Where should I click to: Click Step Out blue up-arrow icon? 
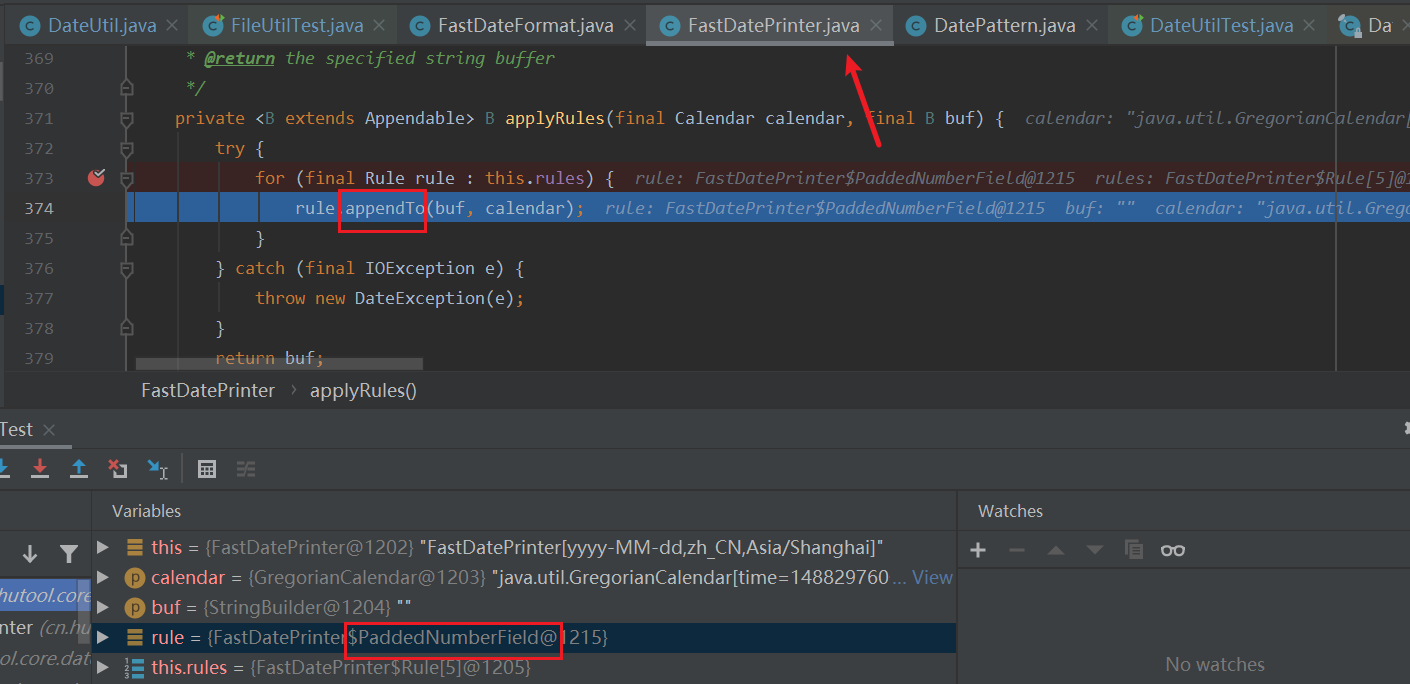[79, 468]
